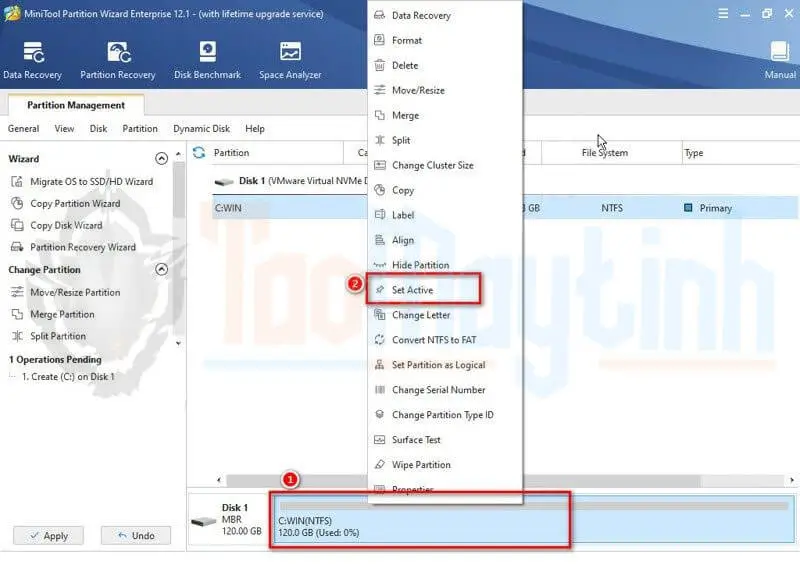This screenshot has height=568, width=800.
Task: Switch to the Partition Management tab
Action: pyautogui.click(x=76, y=105)
